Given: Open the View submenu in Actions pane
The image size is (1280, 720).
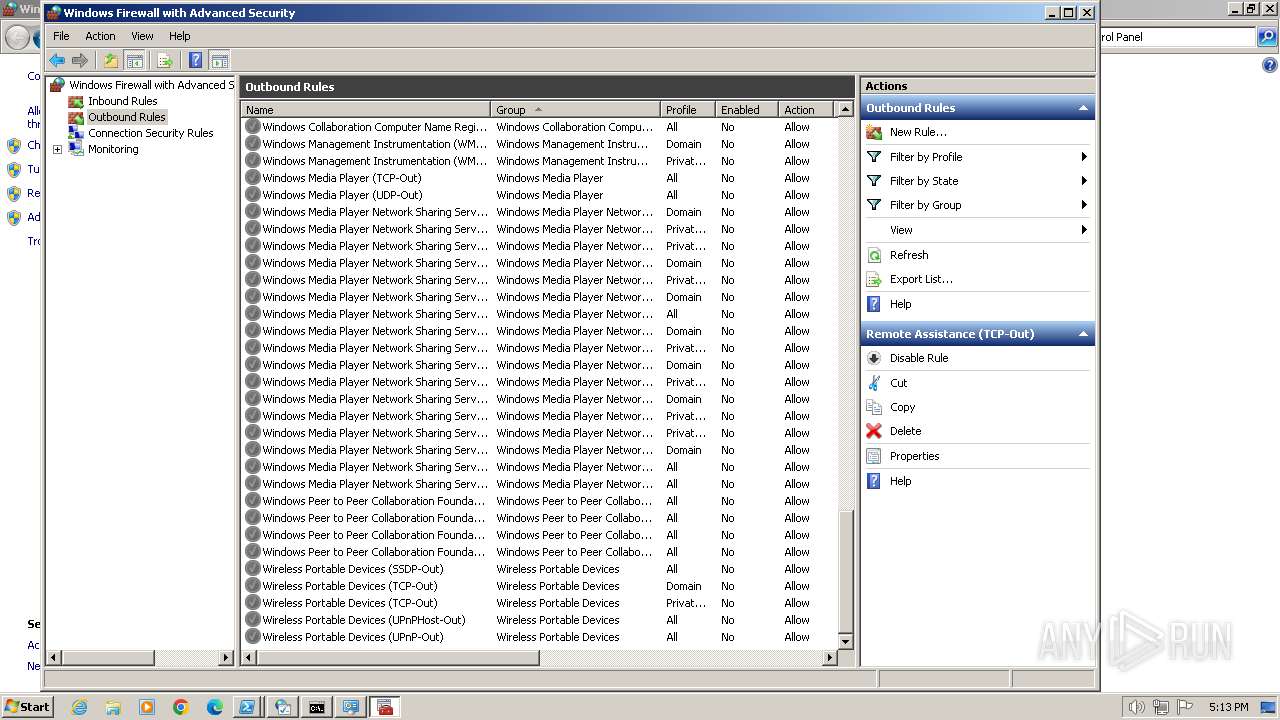Looking at the screenshot, I should [901, 230].
